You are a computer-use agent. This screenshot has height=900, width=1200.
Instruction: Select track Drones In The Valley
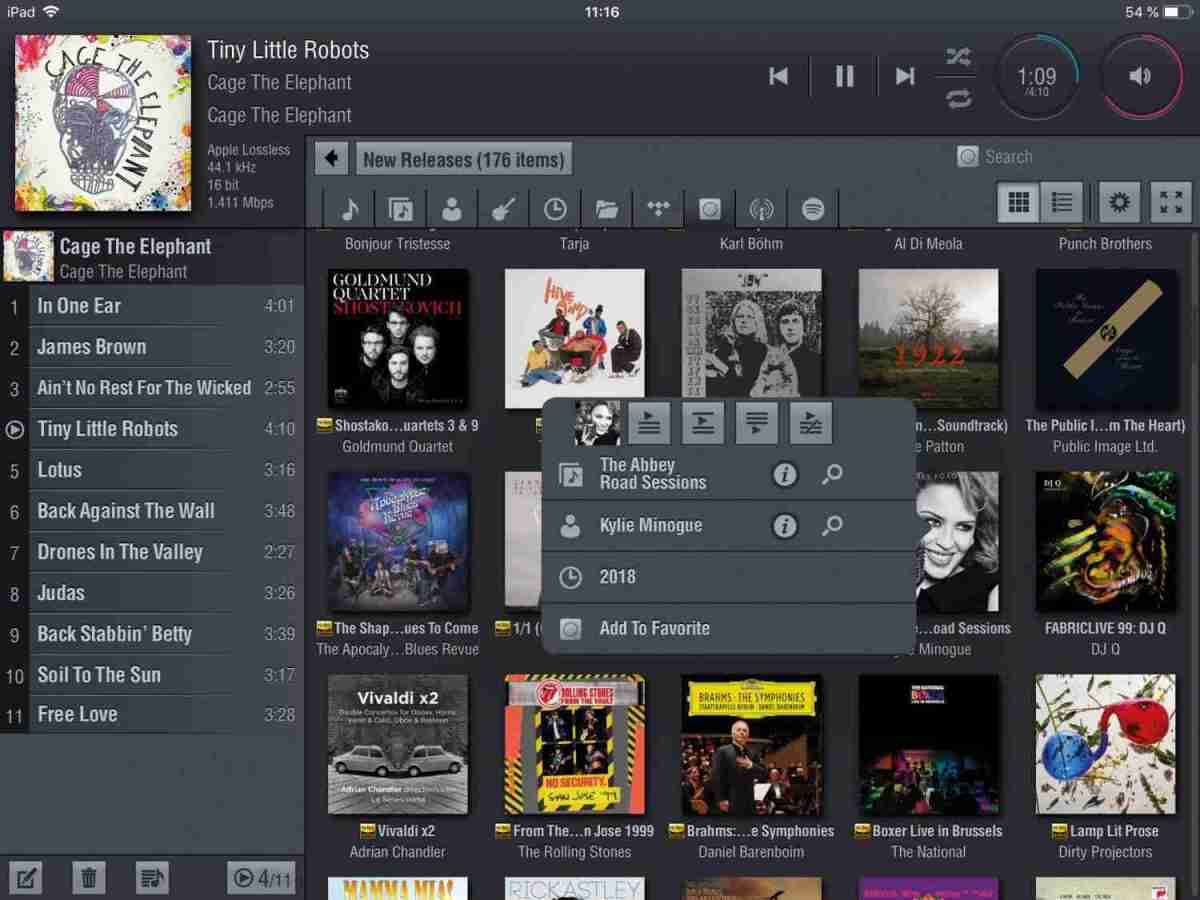pos(151,552)
